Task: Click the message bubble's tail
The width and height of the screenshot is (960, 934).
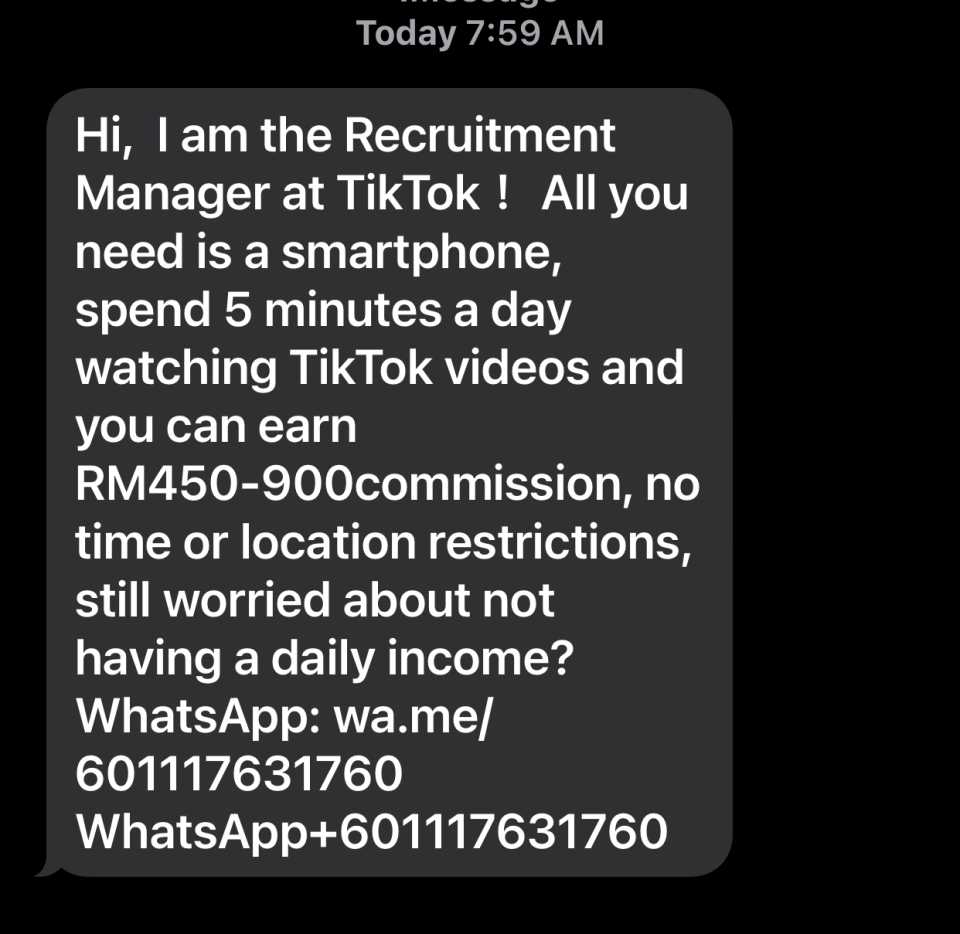Action: pos(49,869)
